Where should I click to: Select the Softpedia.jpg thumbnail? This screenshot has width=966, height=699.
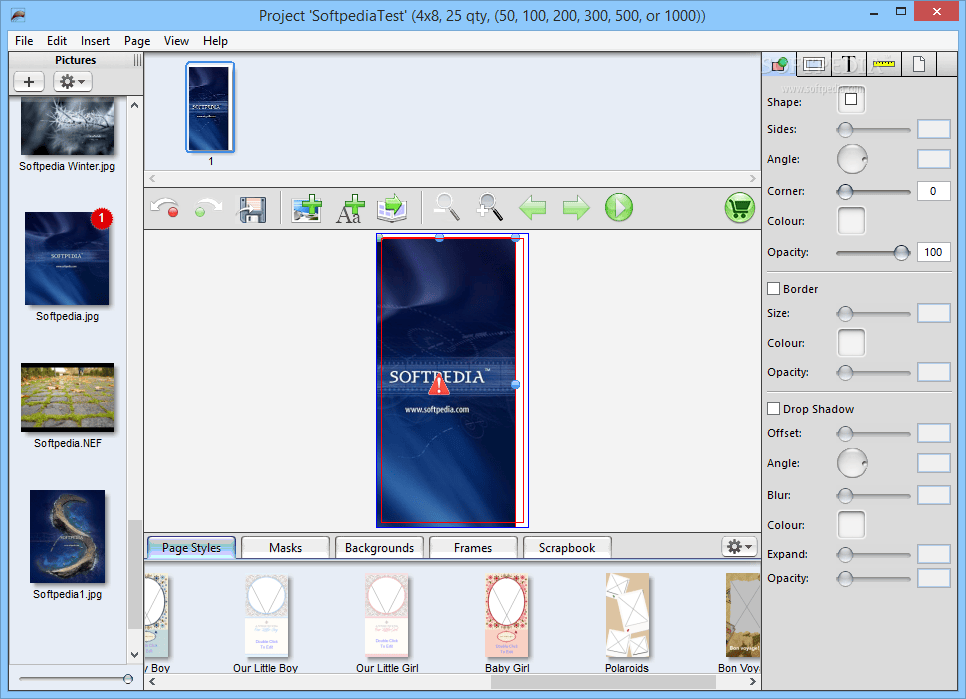click(67, 259)
